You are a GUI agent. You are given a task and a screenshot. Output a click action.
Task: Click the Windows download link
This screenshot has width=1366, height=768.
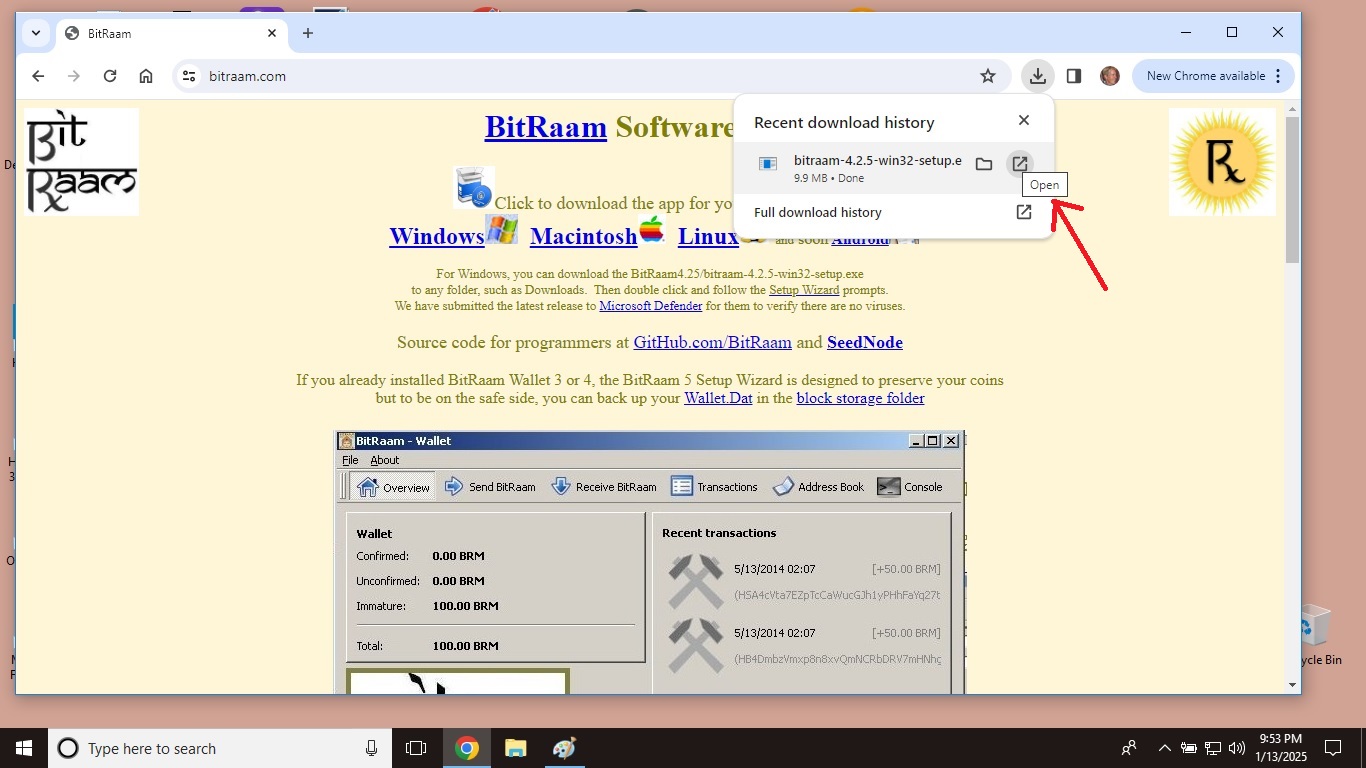[437, 237]
